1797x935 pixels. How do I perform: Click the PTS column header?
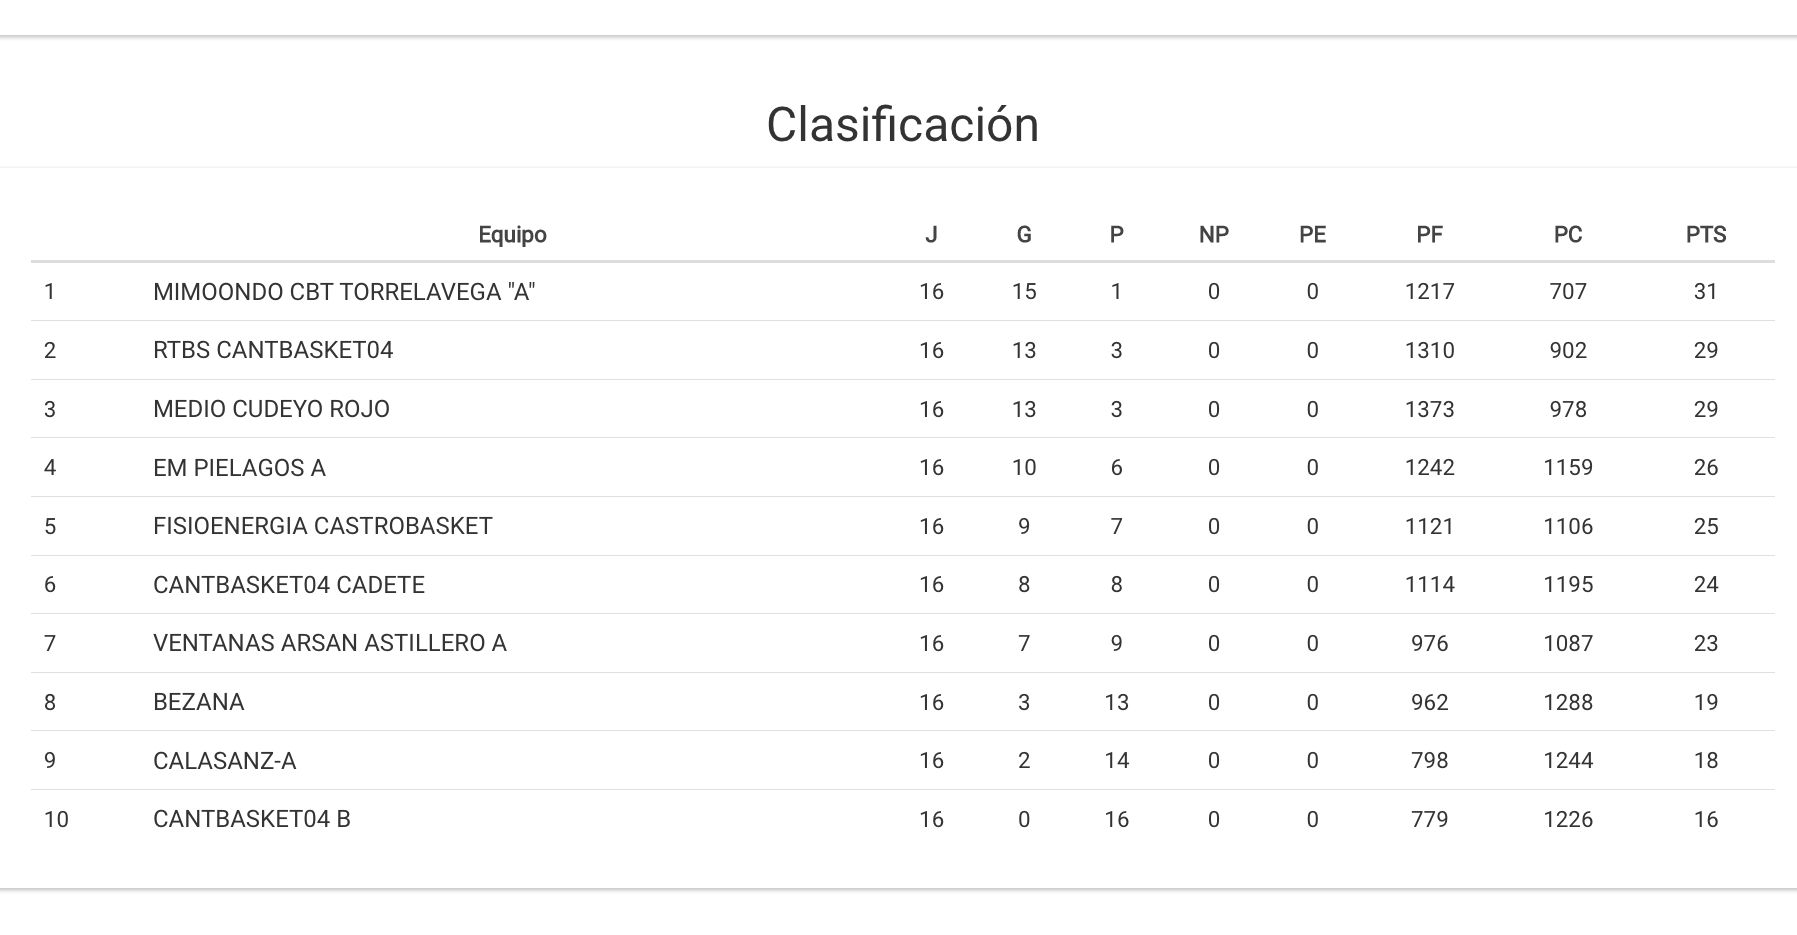pyautogui.click(x=1705, y=235)
